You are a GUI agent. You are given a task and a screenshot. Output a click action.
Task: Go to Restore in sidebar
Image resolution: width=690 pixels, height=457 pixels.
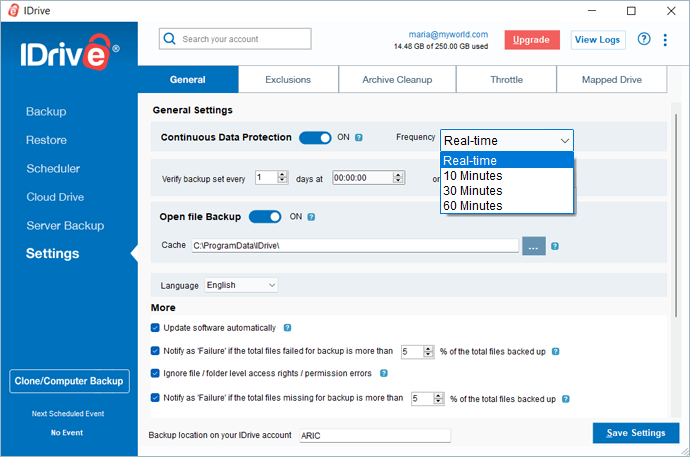click(x=46, y=140)
